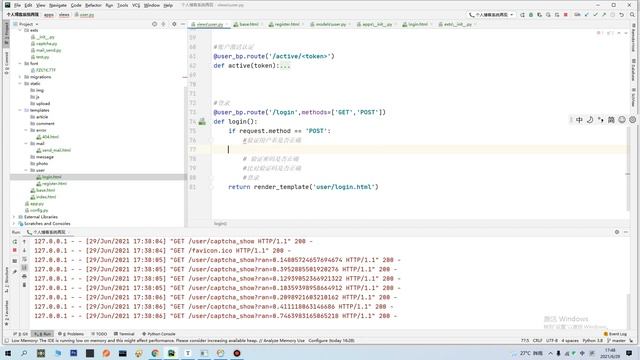Image resolution: width=640 pixels, height=360 pixels.
Task: Open the File menu
Action: coord(17,5)
